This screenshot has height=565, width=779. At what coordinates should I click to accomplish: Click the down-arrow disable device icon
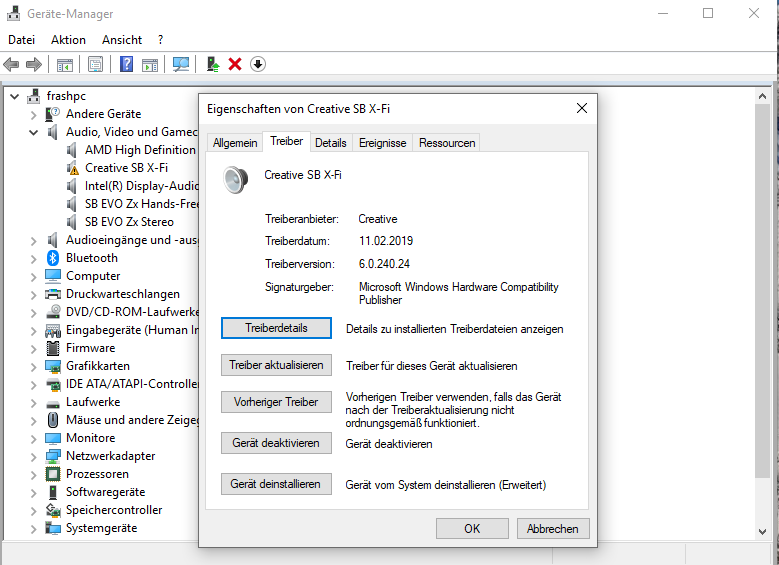[x=257, y=64]
